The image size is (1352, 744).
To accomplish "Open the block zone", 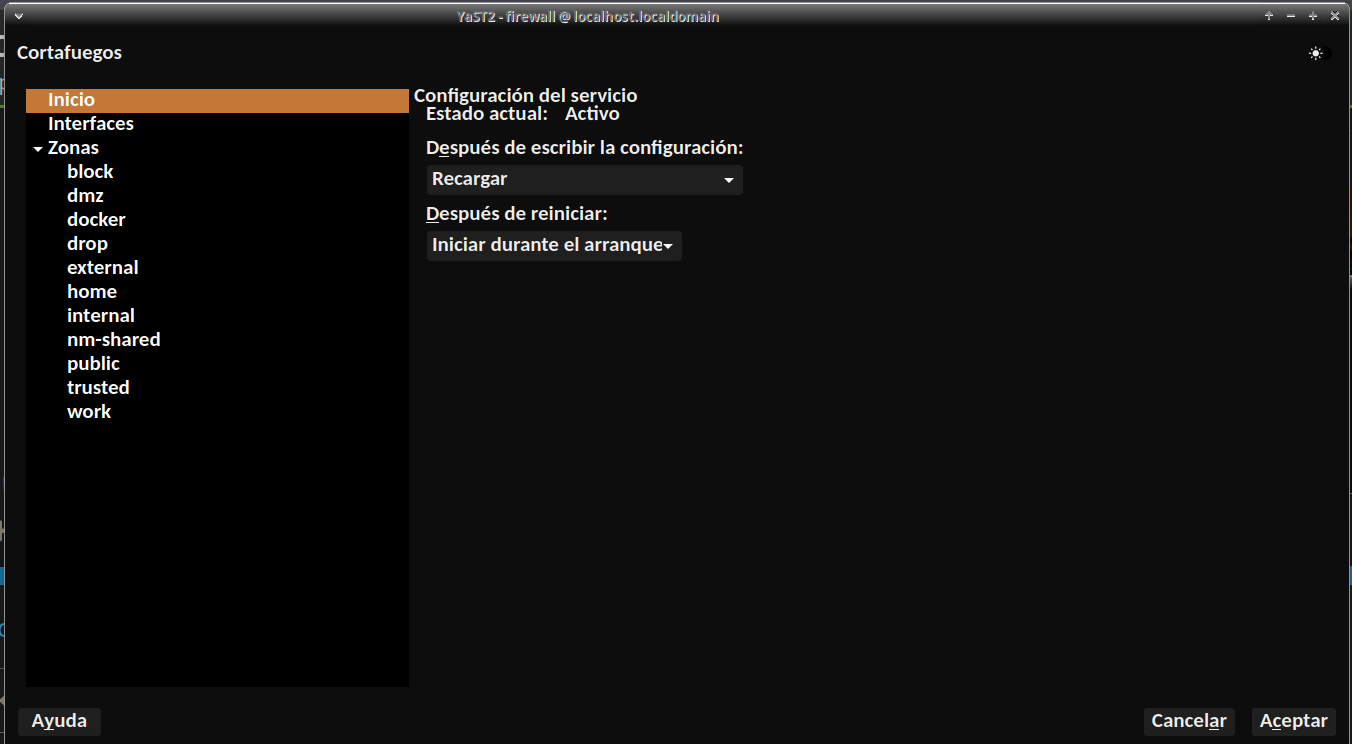I will [x=90, y=172].
